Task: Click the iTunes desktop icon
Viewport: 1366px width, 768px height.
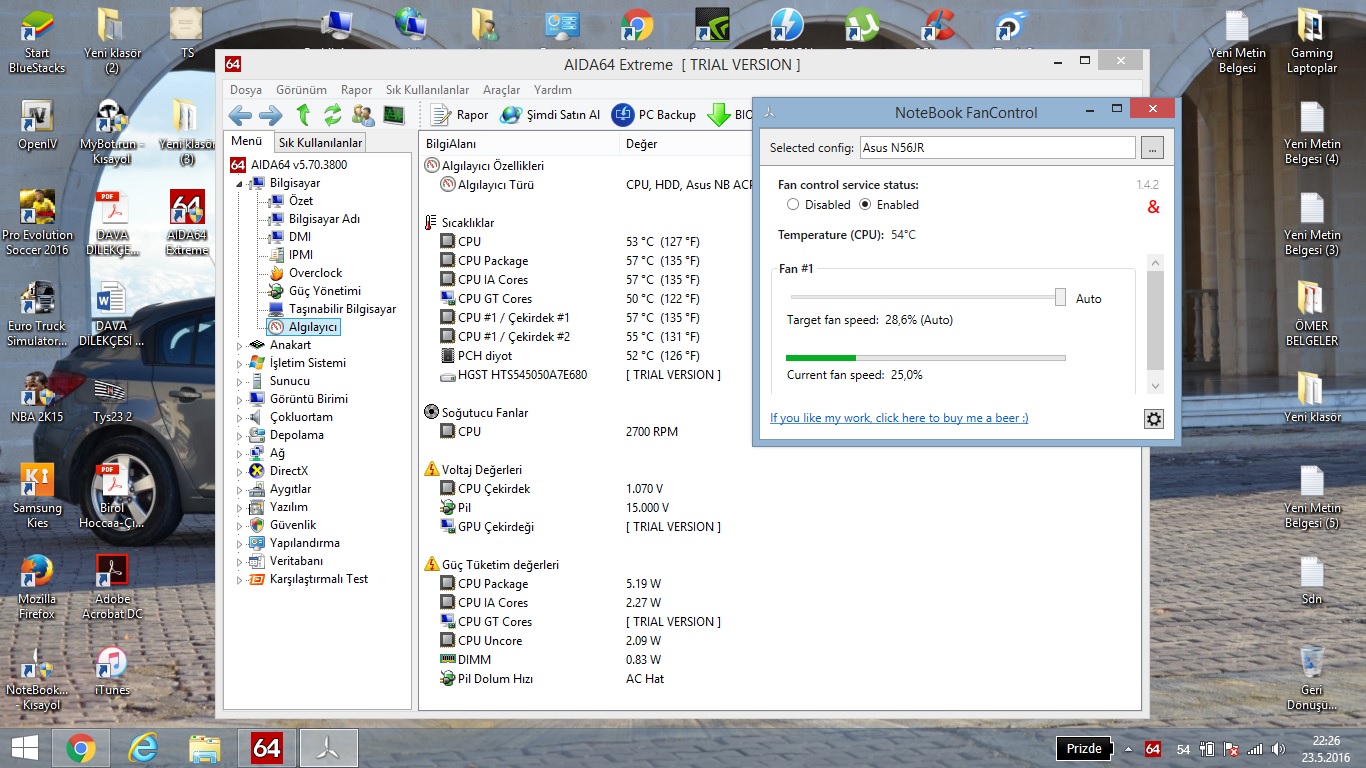Action: 112,670
